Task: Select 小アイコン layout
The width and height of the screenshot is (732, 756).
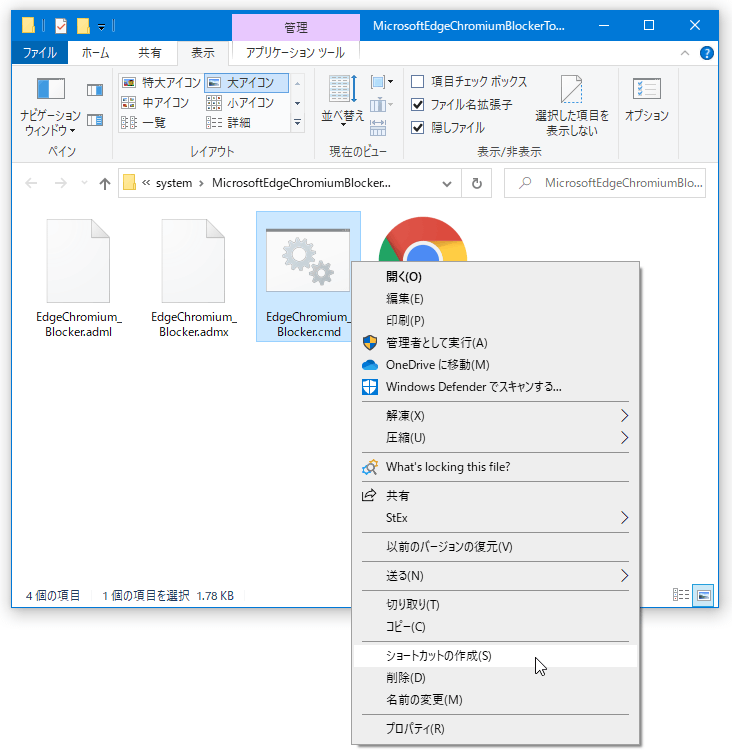Action: [x=241, y=103]
